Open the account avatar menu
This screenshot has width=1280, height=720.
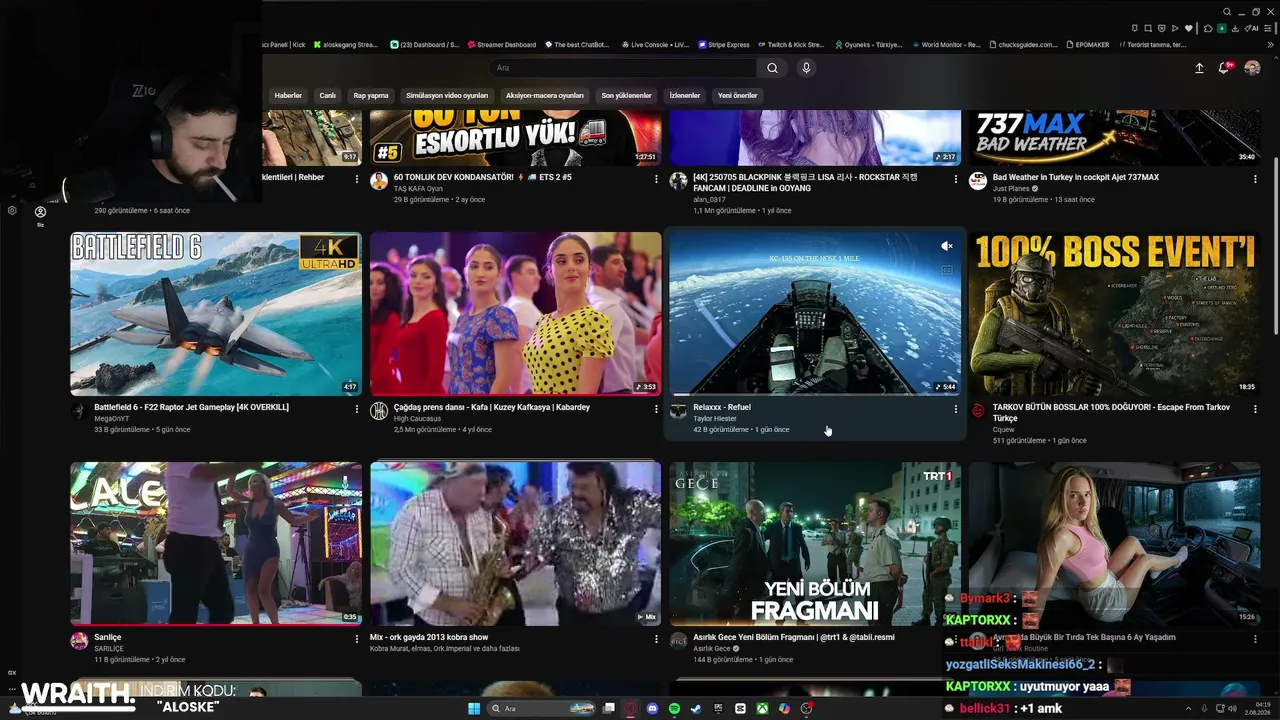coord(1252,68)
